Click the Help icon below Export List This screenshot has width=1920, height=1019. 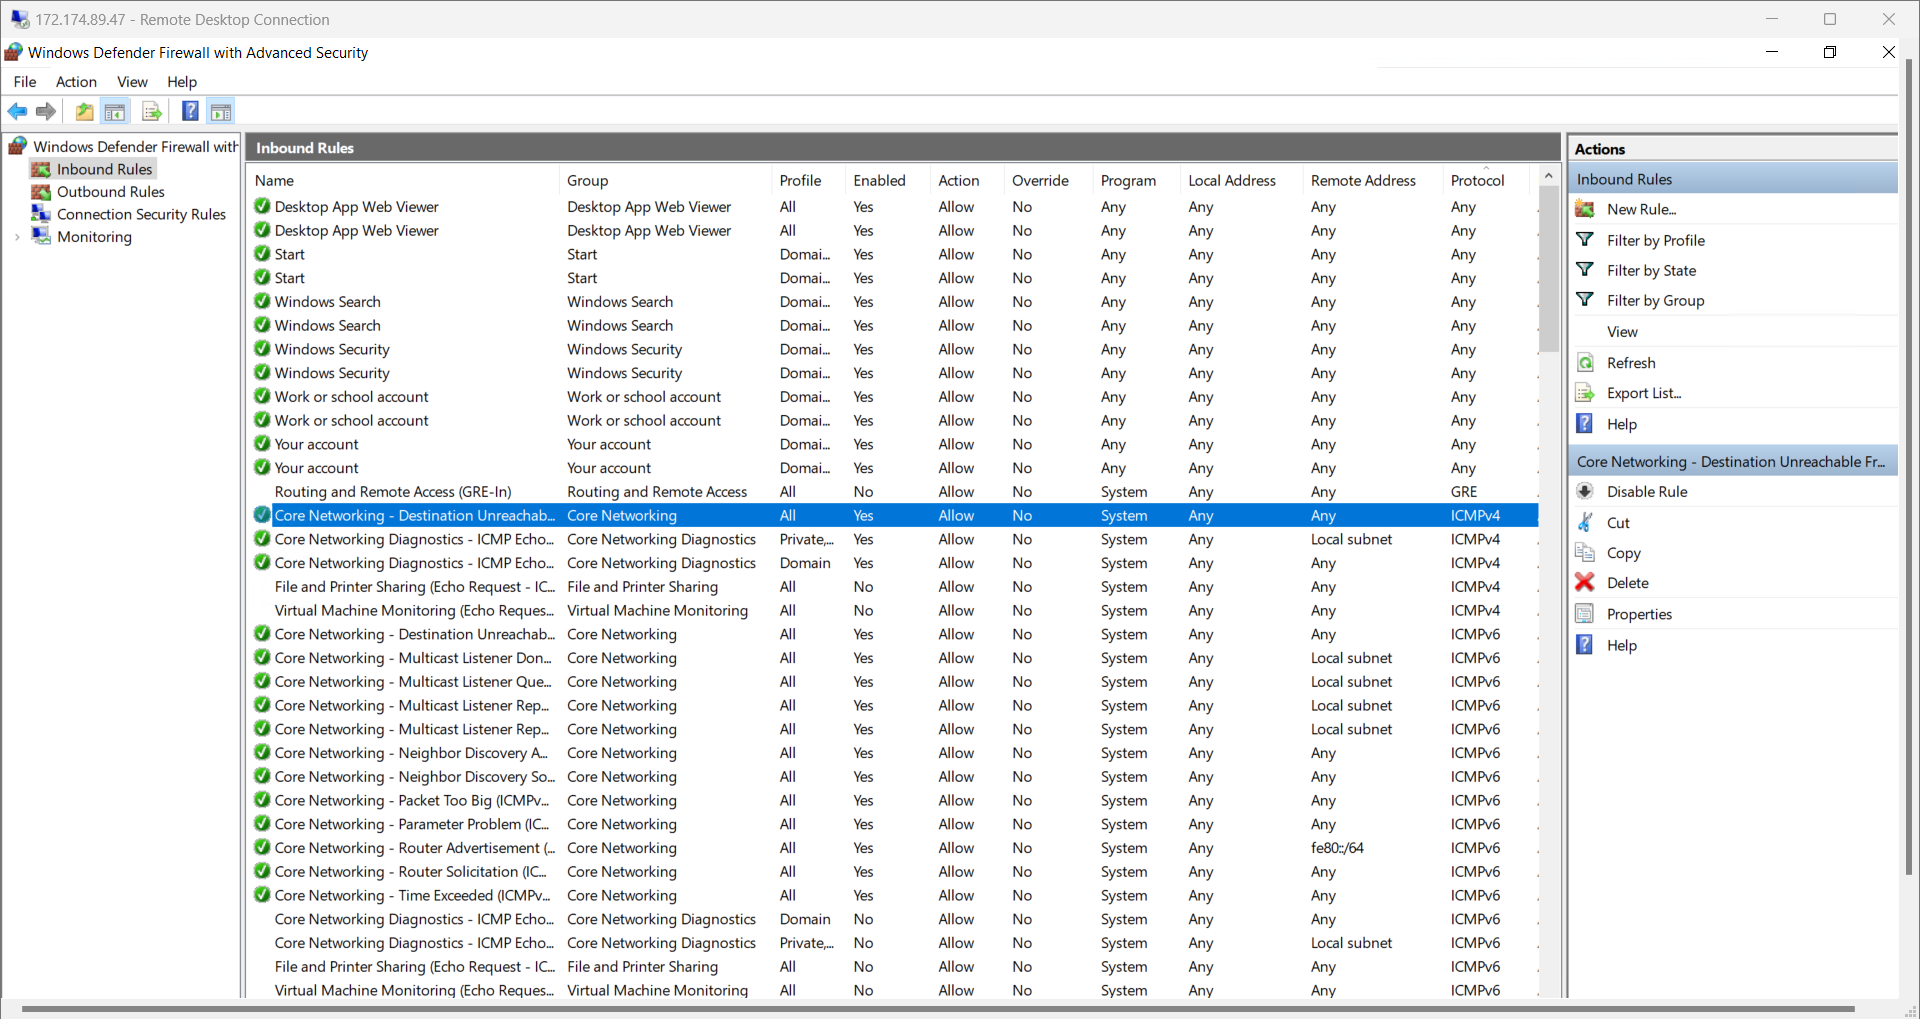[x=1585, y=424]
